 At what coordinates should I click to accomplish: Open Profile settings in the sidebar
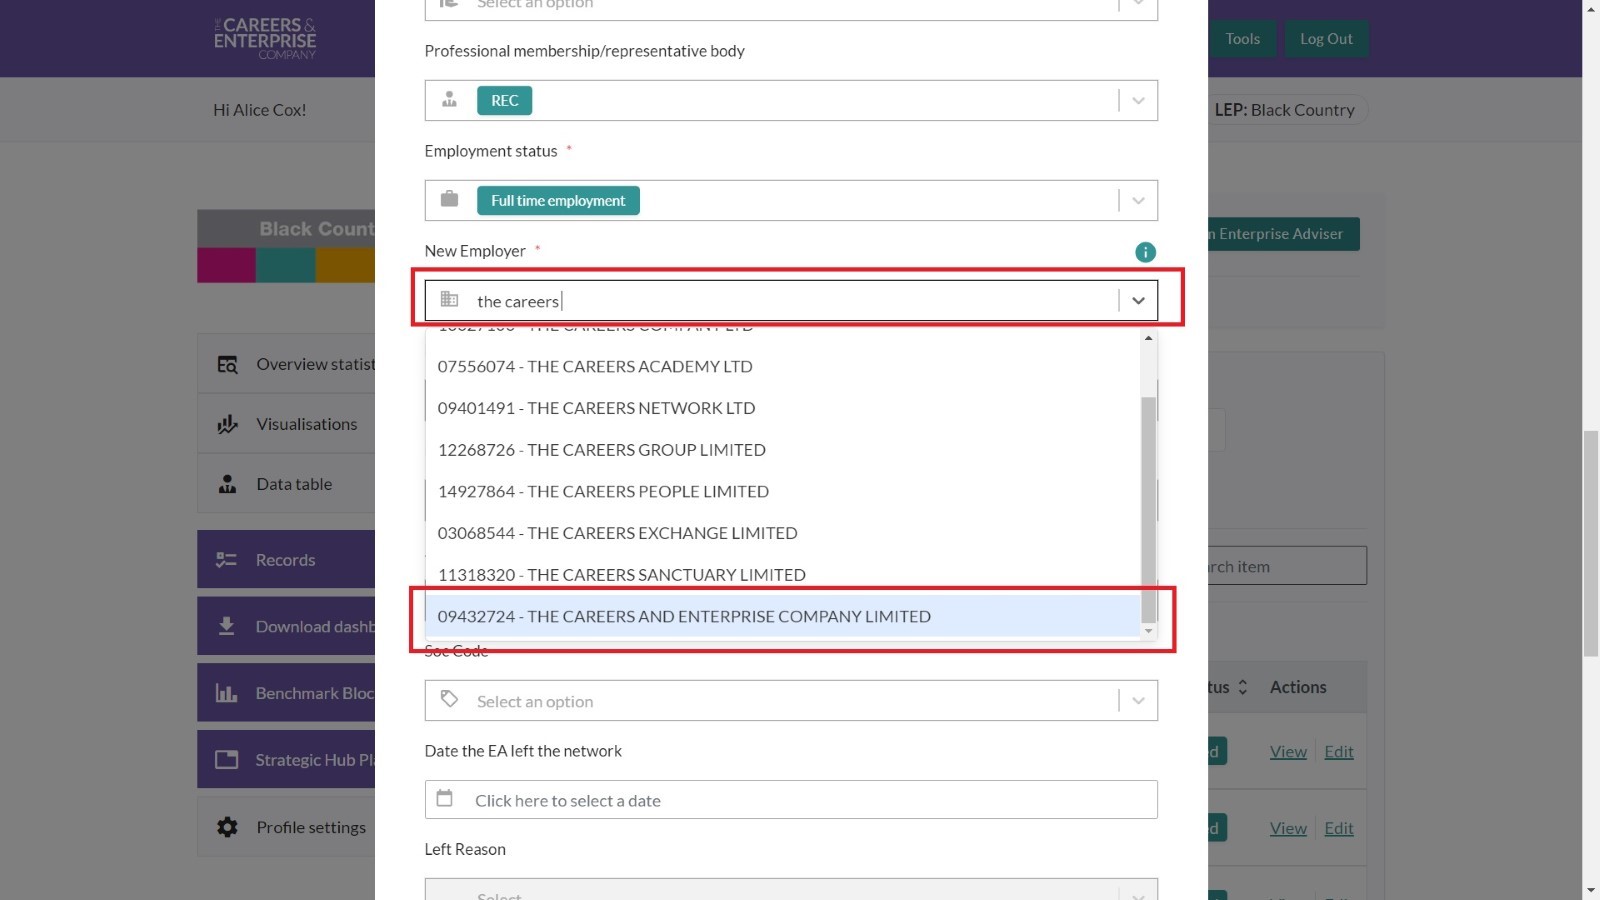click(286, 827)
